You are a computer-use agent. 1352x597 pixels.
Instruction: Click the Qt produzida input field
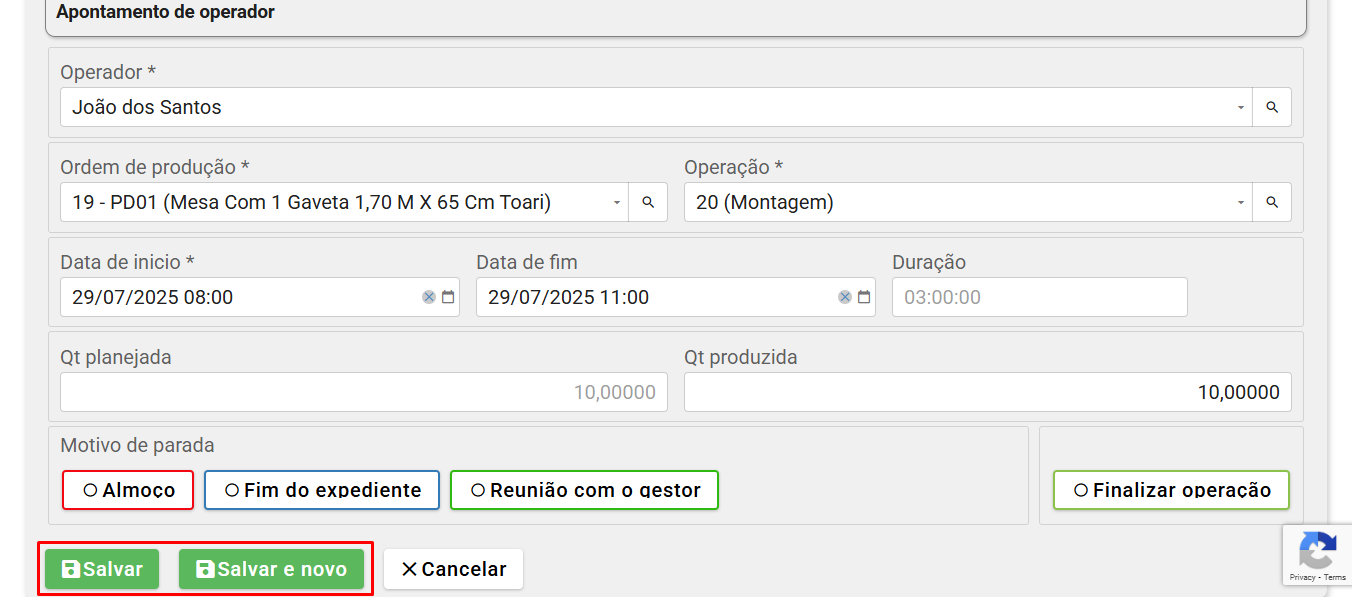pyautogui.click(x=987, y=392)
